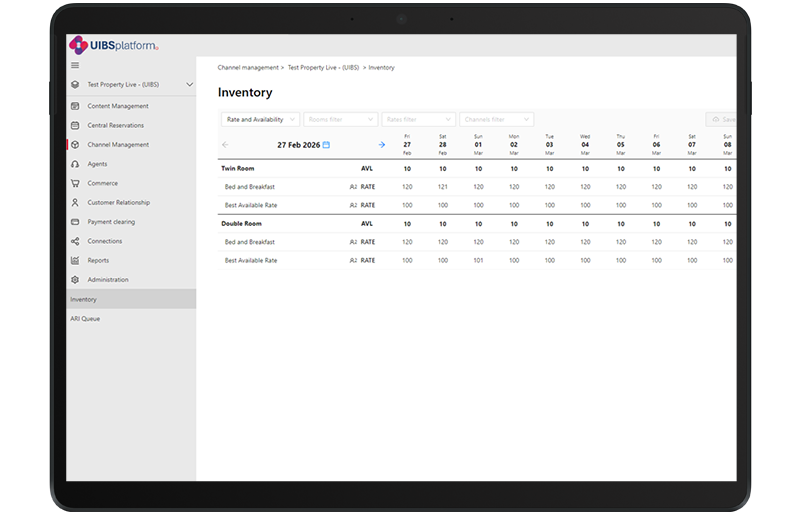Open Content Management from sidebar icon
800x515 pixels.
point(75,106)
